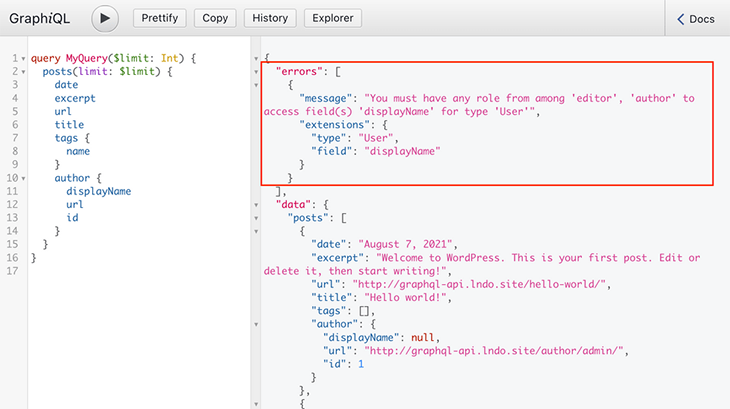Screen dimensions: 730x409
Task: Click the 'url' field on line 5
Action: [63, 112]
